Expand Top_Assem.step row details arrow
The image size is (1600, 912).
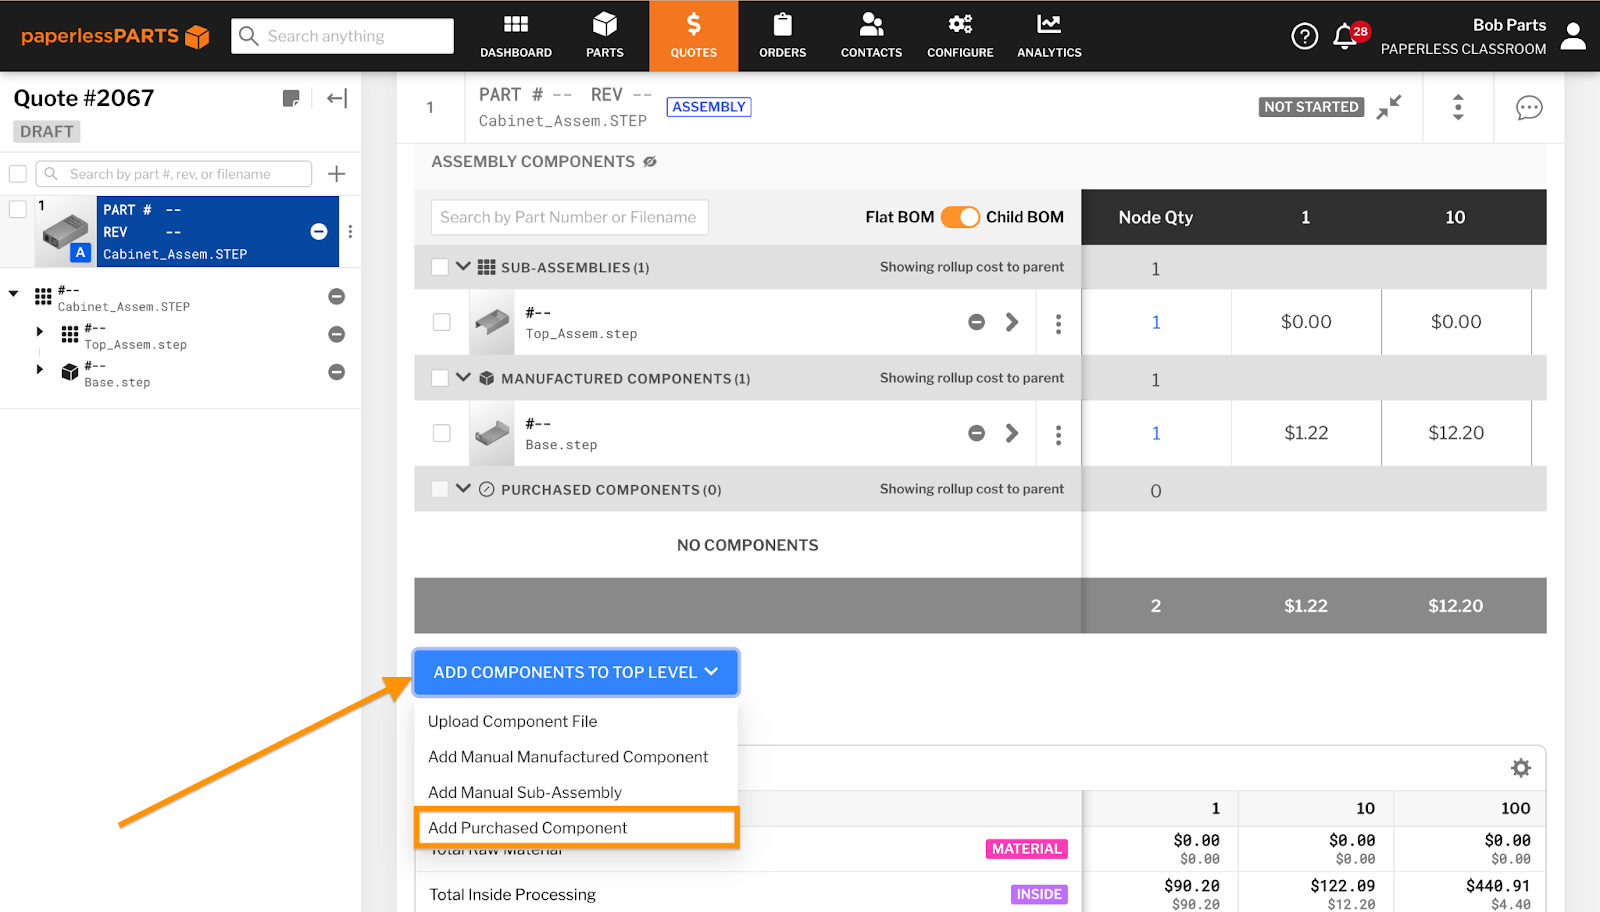1012,322
